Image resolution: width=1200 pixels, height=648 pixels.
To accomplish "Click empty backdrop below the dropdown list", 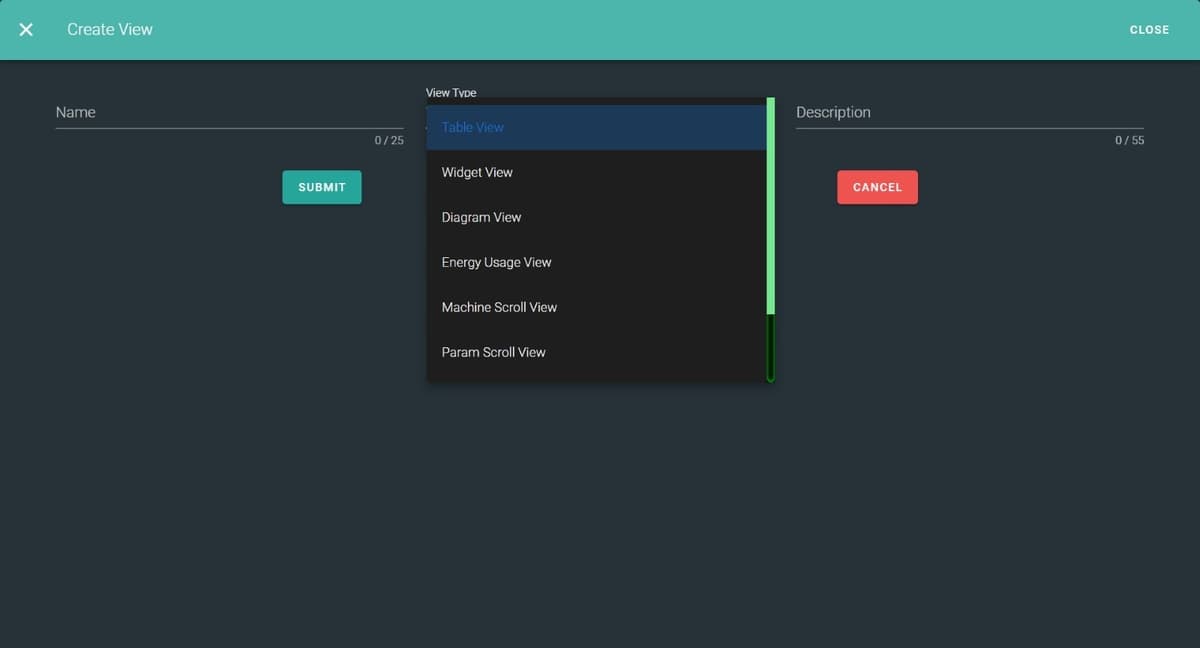I will (x=600, y=500).
